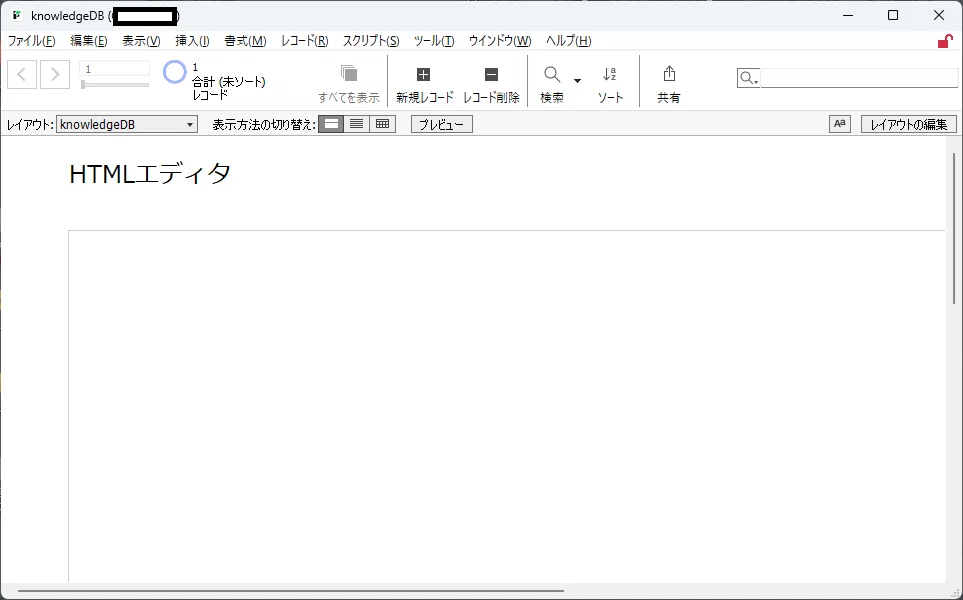
Task: Open the 共有 share icon
Action: point(669,74)
